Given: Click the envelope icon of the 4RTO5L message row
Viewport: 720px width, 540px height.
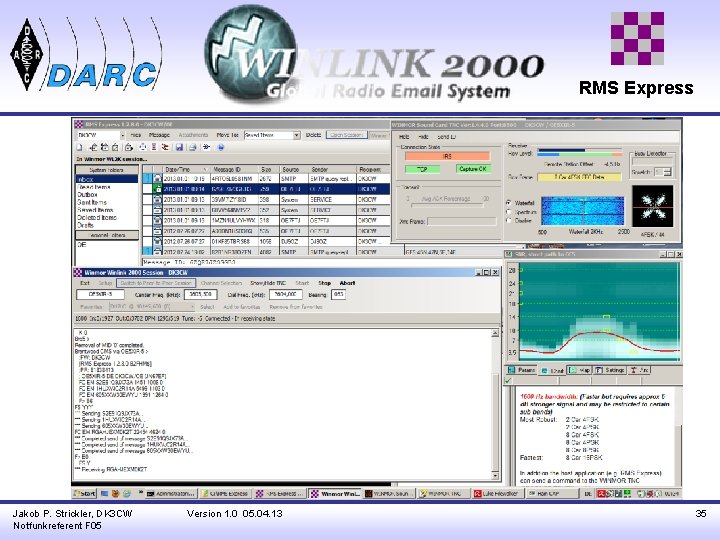Looking at the screenshot, I should 158,179.
